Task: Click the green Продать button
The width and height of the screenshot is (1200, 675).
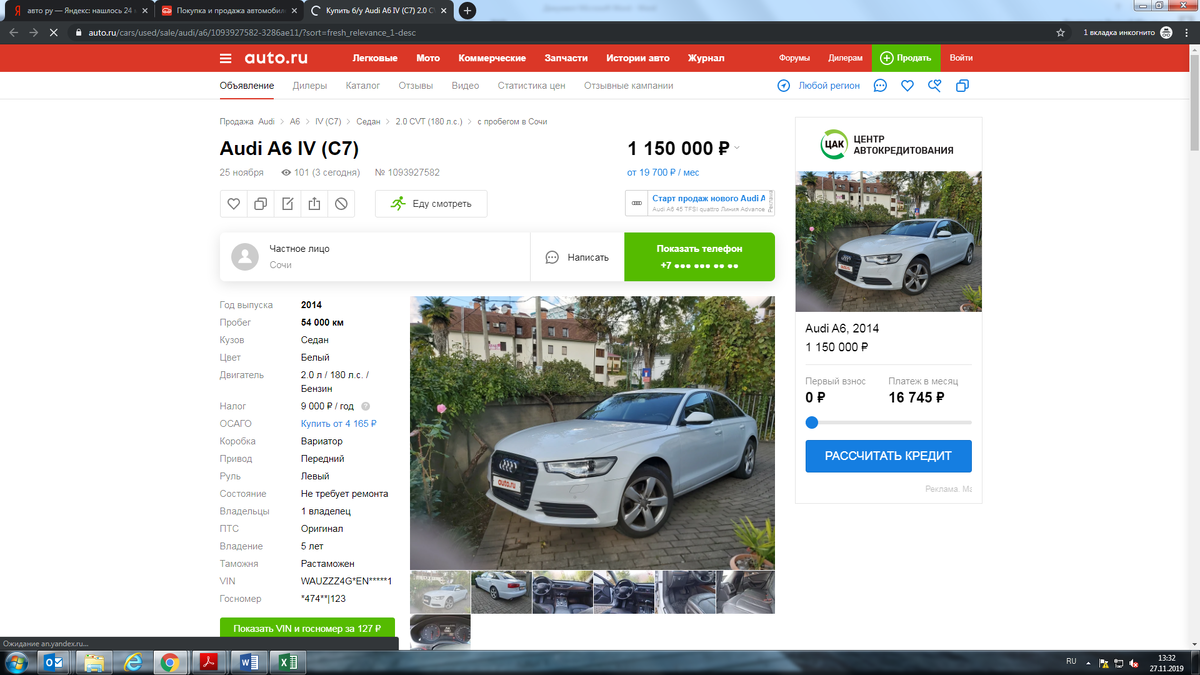Action: tap(906, 58)
